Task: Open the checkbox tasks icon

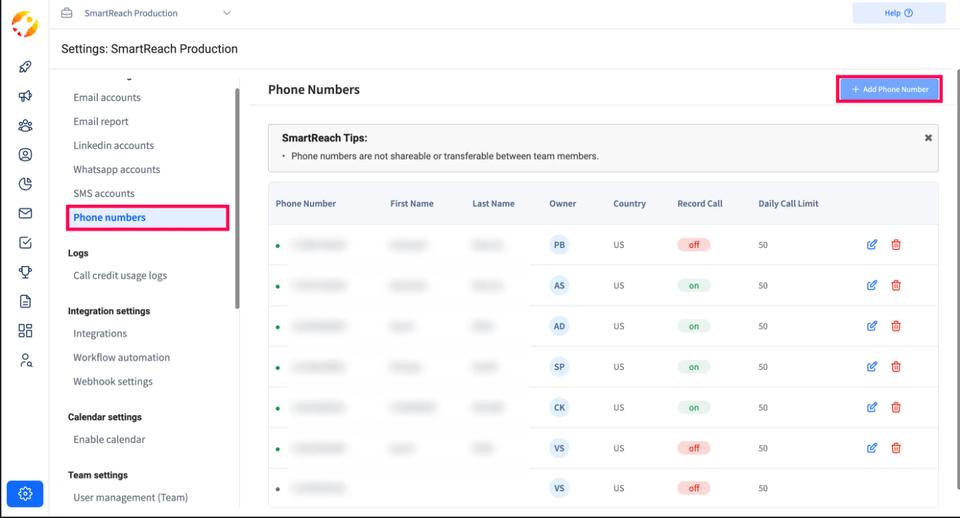Action: [25, 242]
